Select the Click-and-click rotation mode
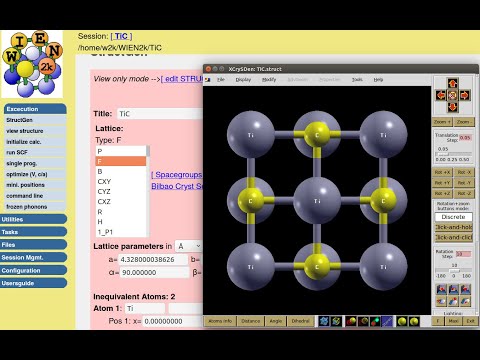The height and width of the screenshot is (360, 480). 453,237
